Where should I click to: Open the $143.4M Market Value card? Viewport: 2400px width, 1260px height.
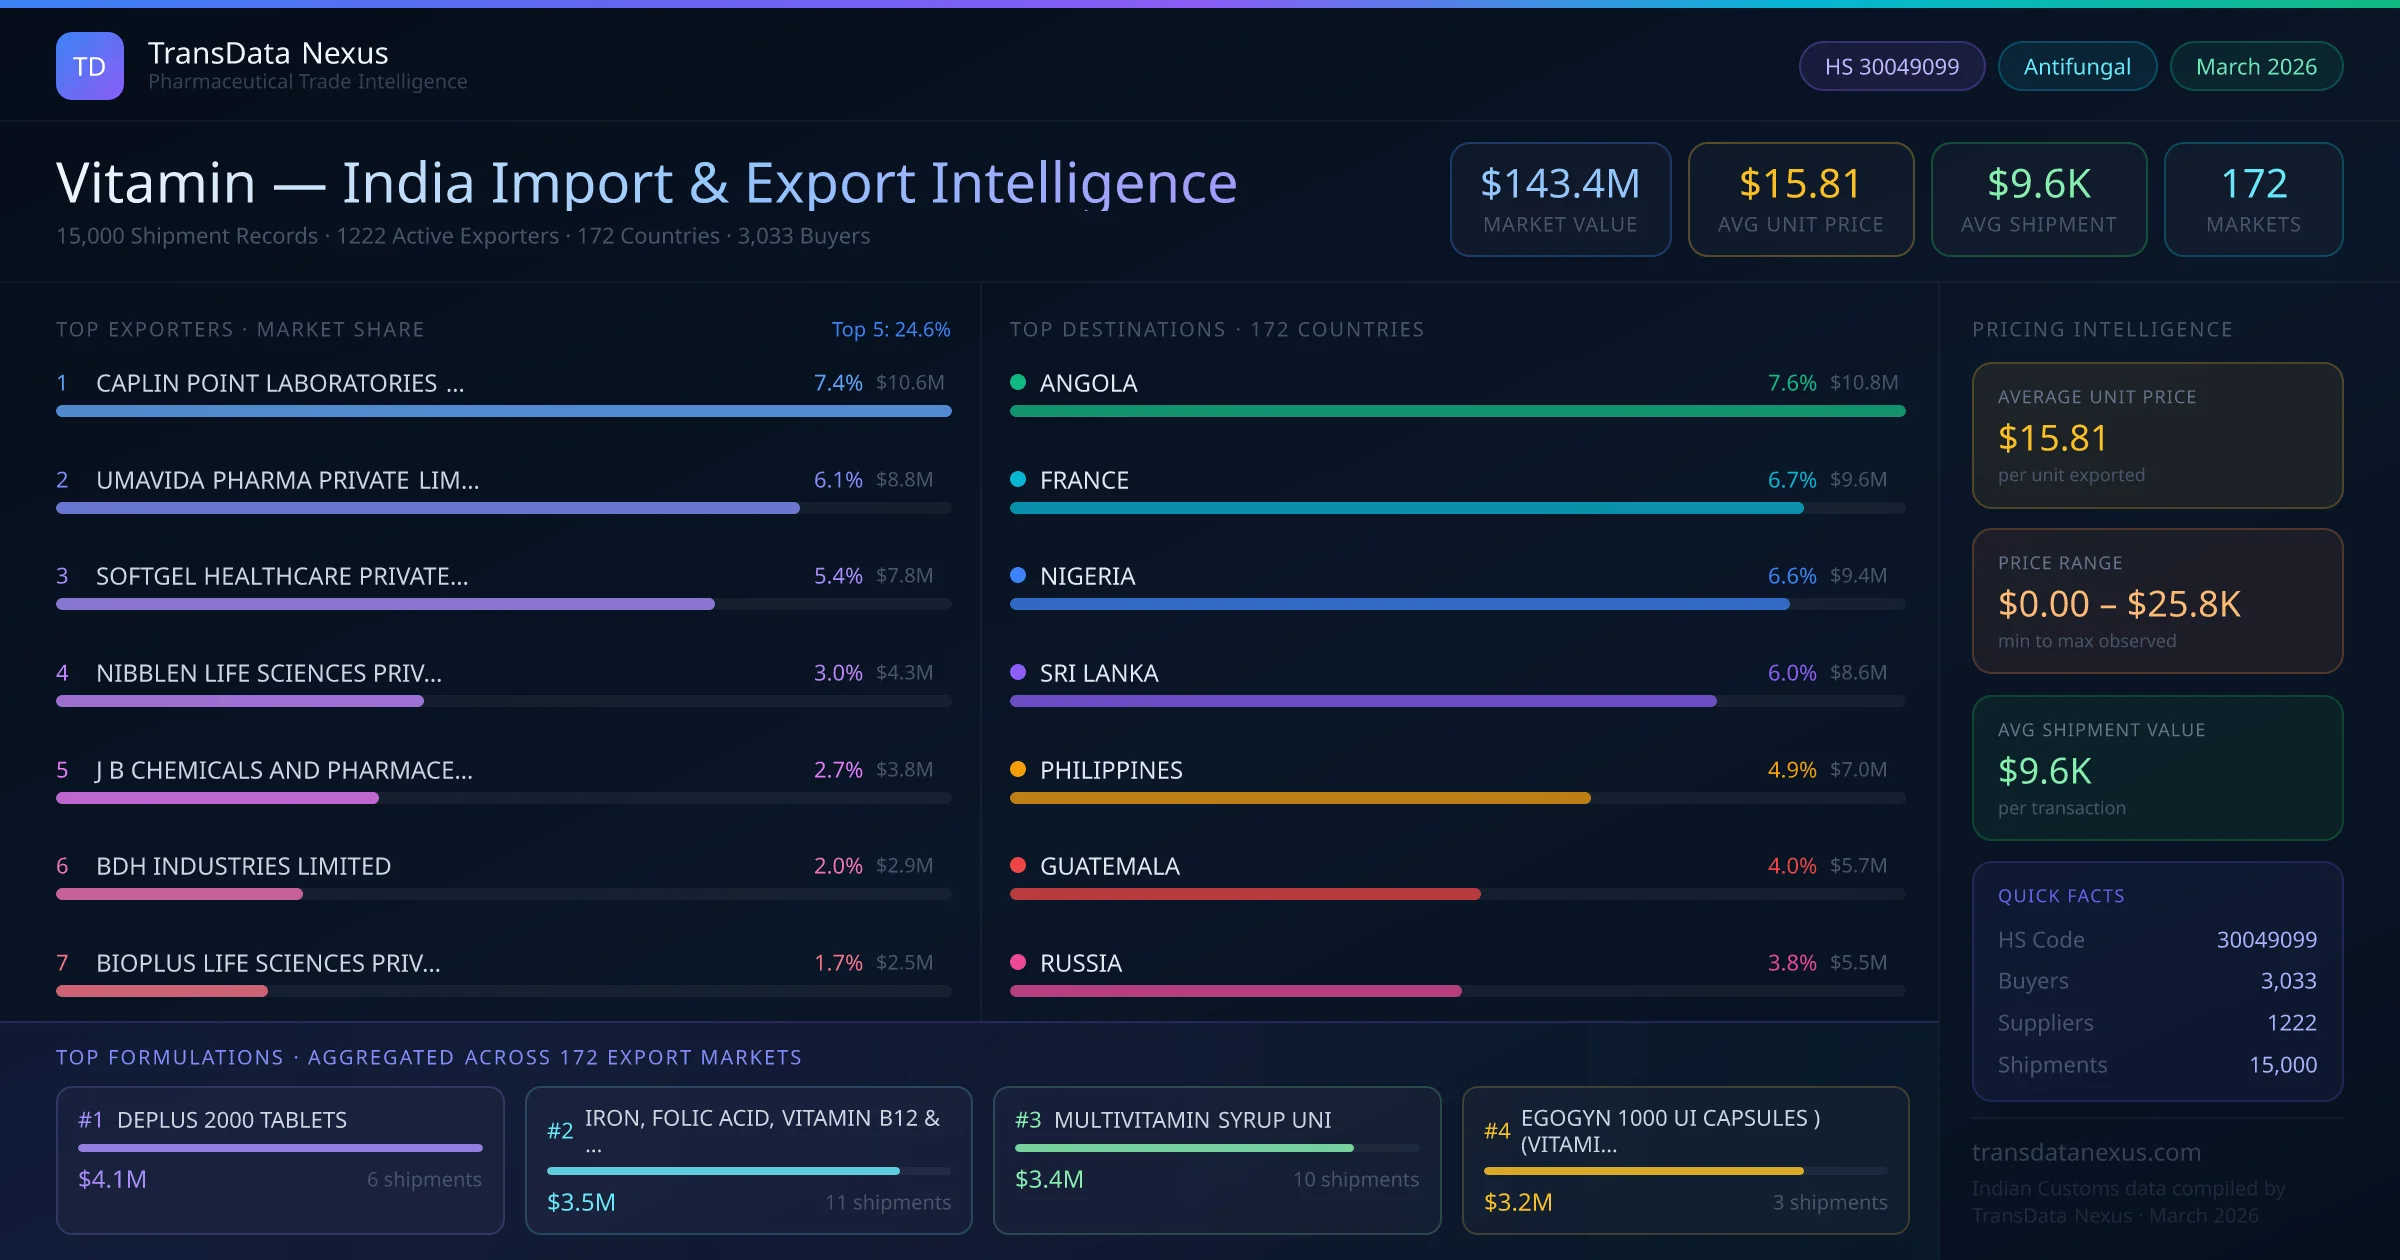point(1559,199)
